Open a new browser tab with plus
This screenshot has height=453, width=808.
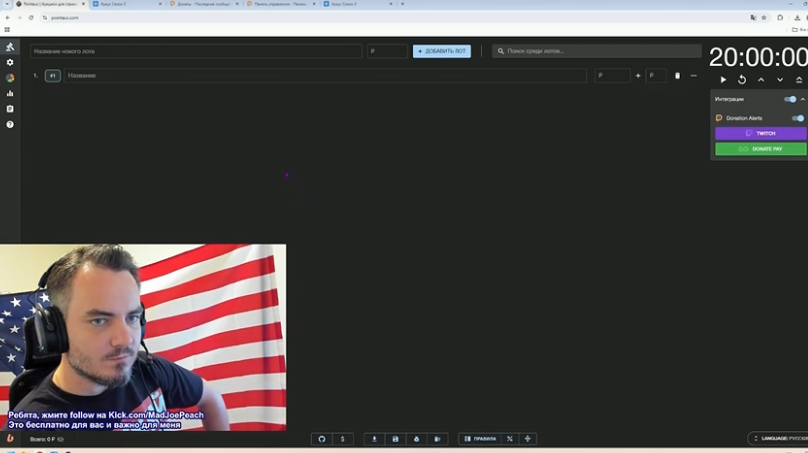point(402,4)
